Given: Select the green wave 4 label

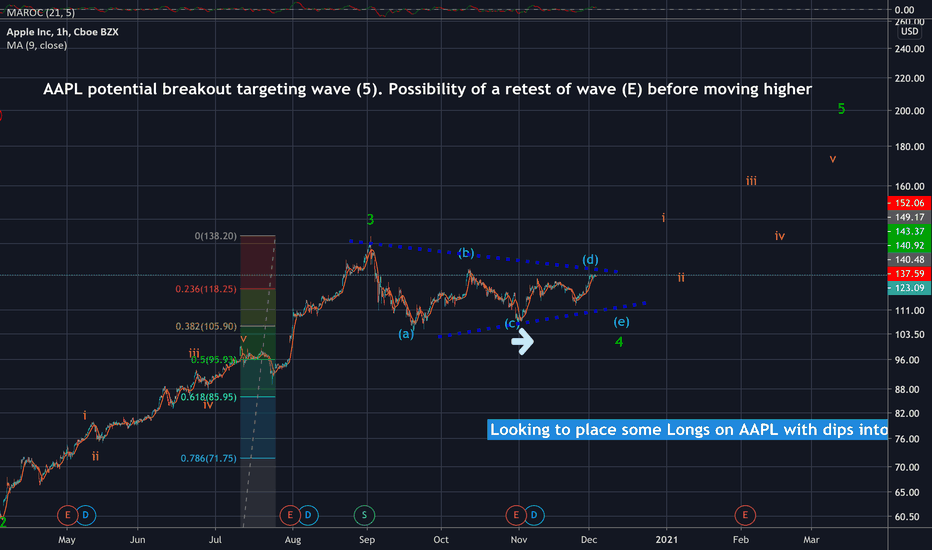Looking at the screenshot, I should (619, 342).
